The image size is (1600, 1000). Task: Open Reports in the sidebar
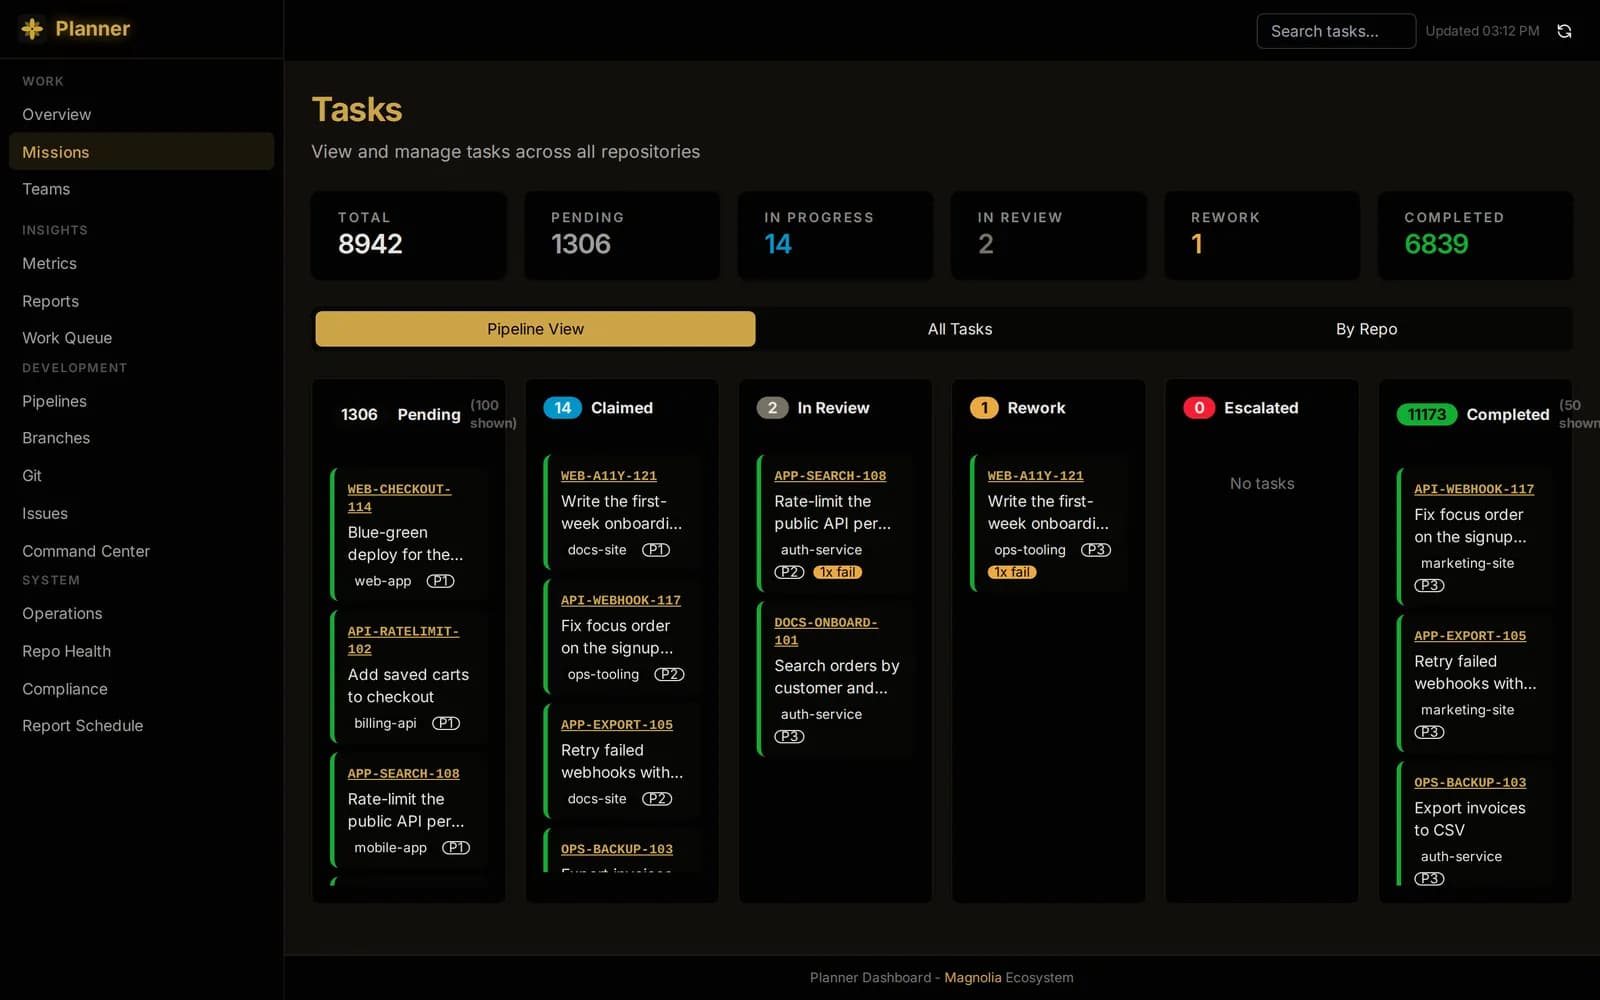tap(141, 301)
